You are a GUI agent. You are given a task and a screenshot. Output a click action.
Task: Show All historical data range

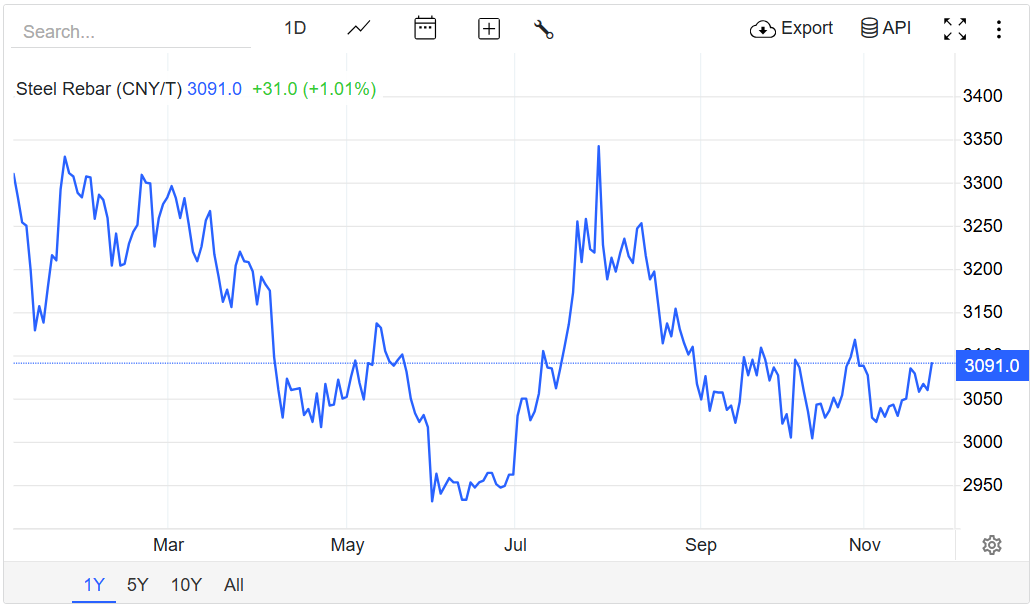pos(234,585)
